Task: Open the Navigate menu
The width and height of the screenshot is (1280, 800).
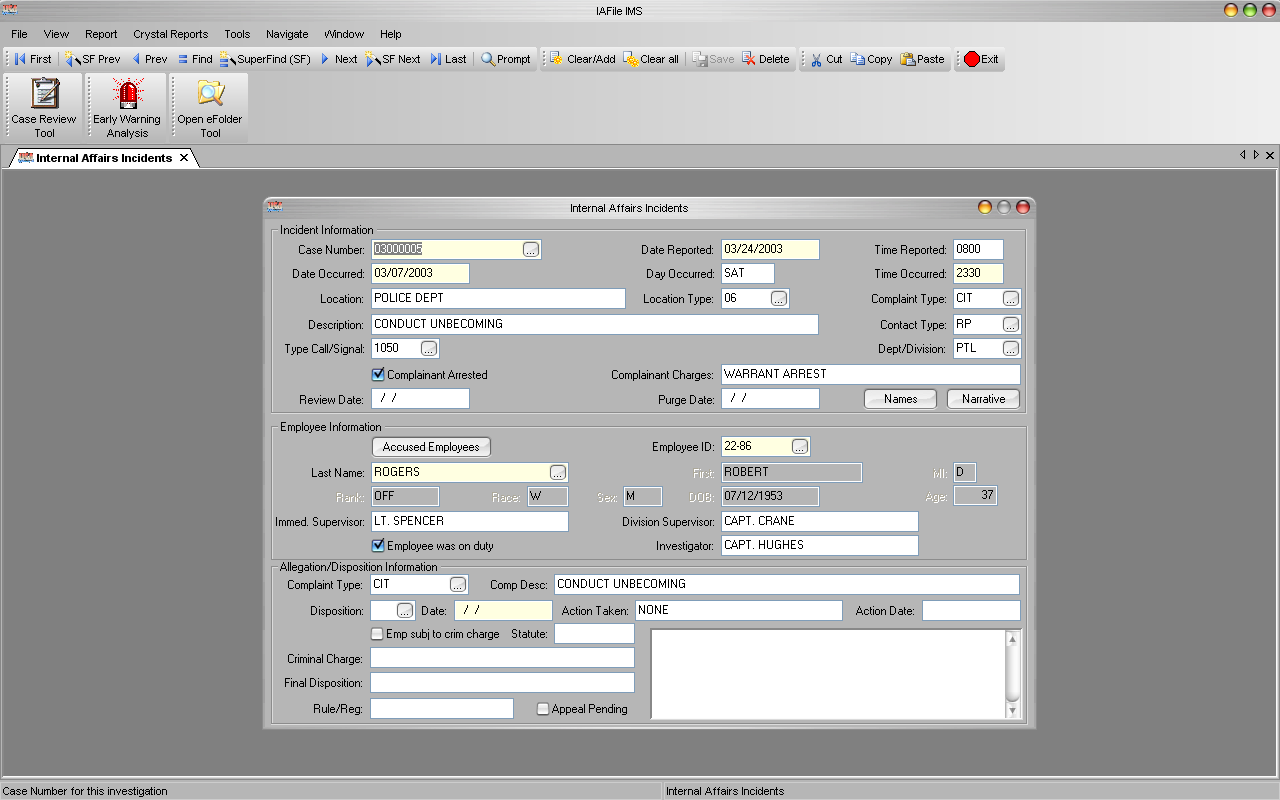Action: tap(287, 34)
